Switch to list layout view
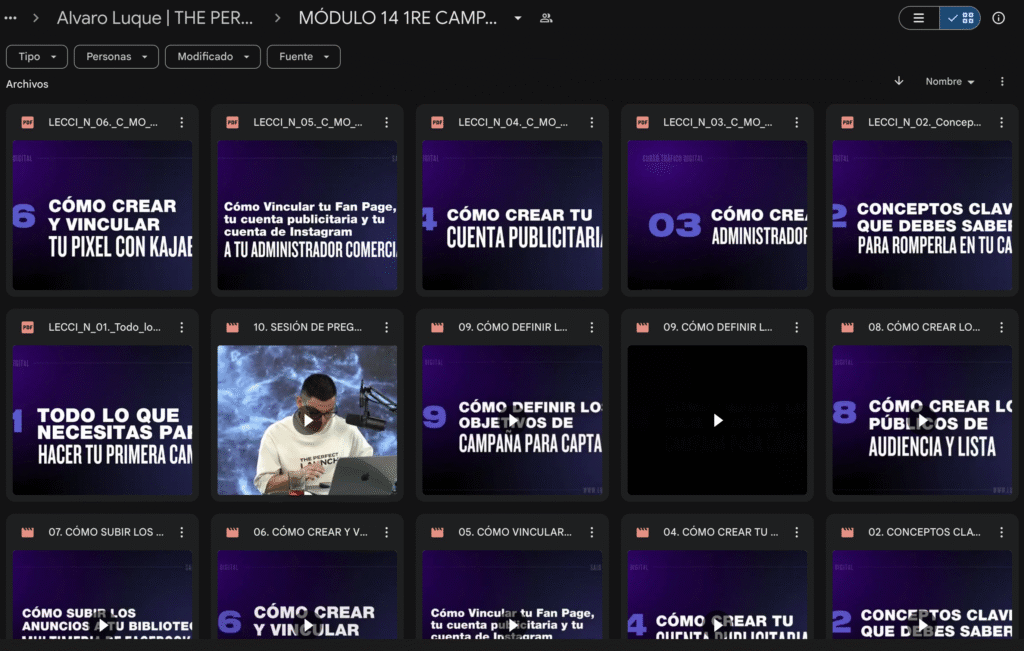Screen dimensions: 1024x651 (919, 18)
